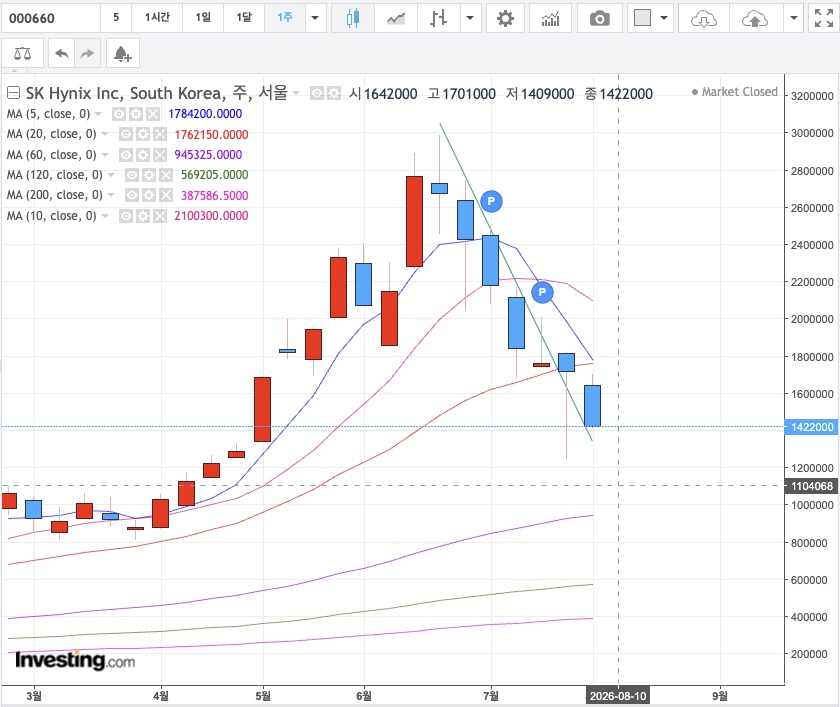Open settings for MA (60, close, 0)
Viewport: 840px width, 707px height.
[142, 155]
